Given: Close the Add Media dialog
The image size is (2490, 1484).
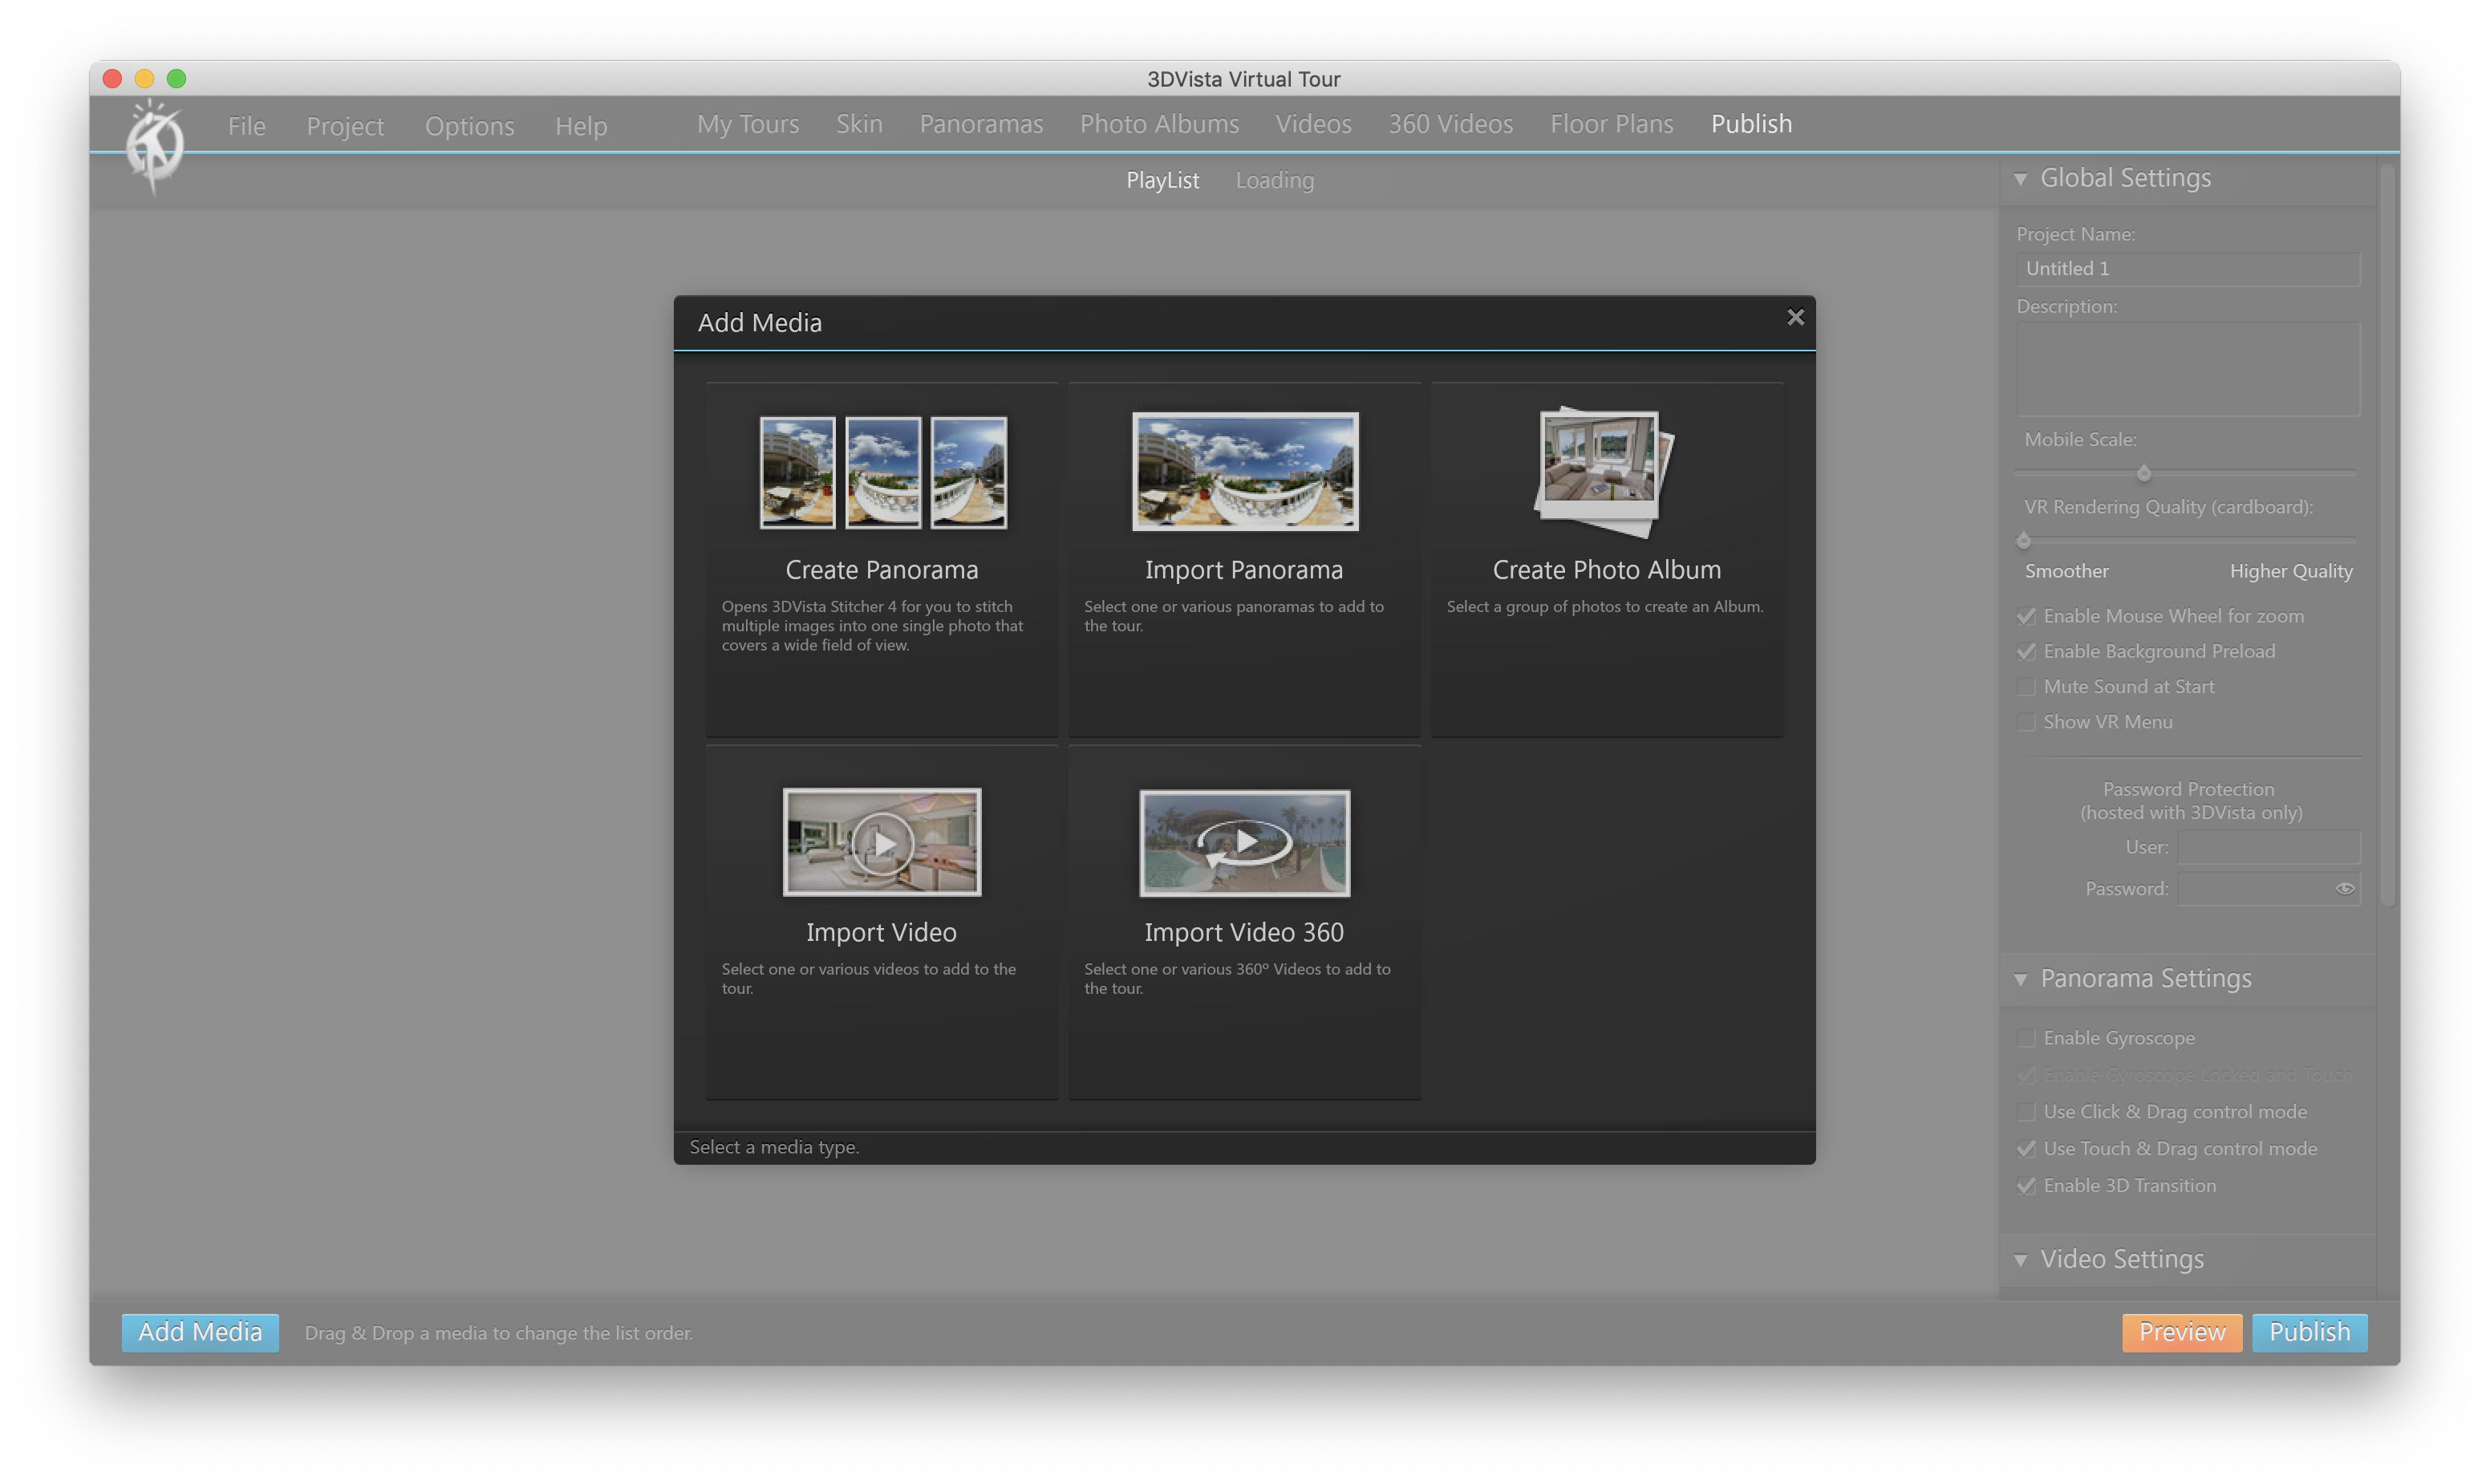Looking at the screenshot, I should tap(1795, 316).
